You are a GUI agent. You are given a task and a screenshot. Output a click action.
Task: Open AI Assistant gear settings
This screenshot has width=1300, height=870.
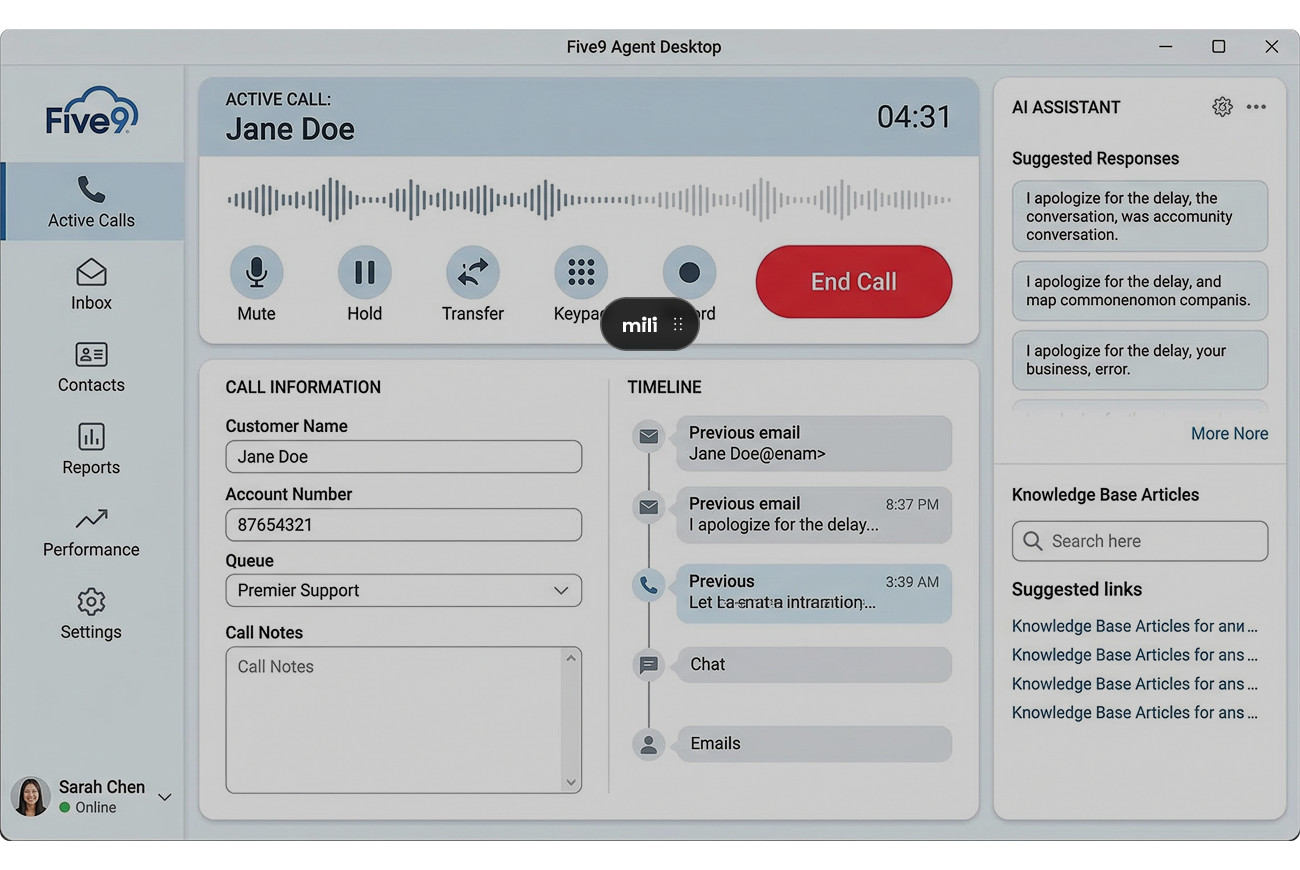coord(1222,107)
